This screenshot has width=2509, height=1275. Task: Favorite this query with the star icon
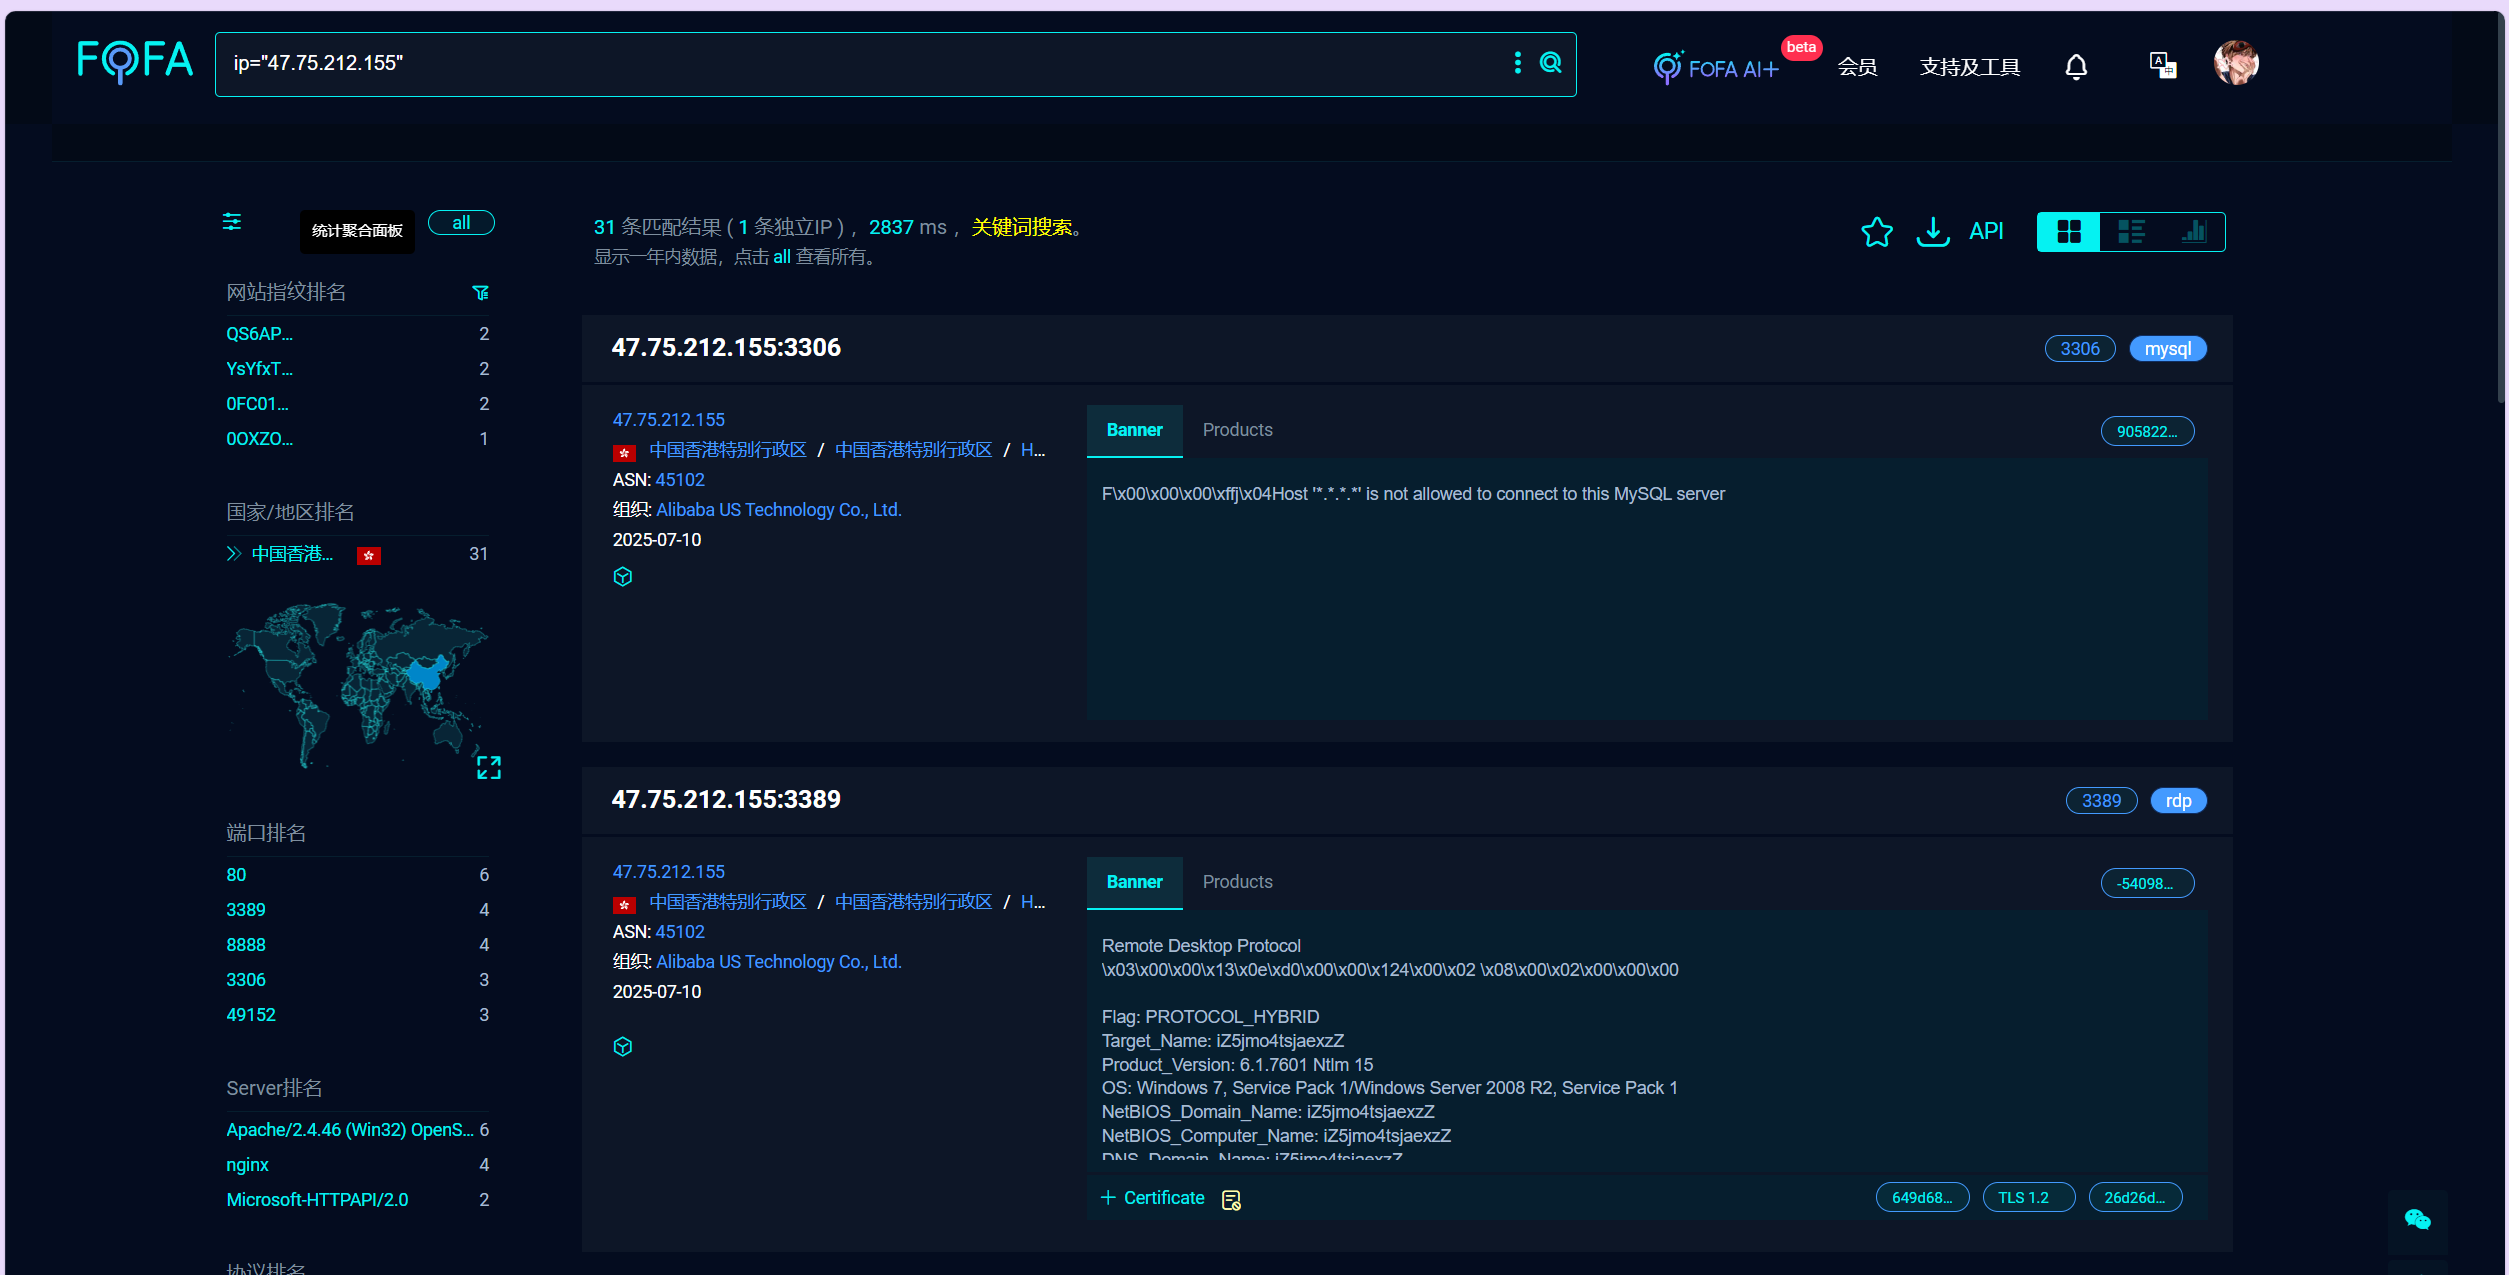1876,232
